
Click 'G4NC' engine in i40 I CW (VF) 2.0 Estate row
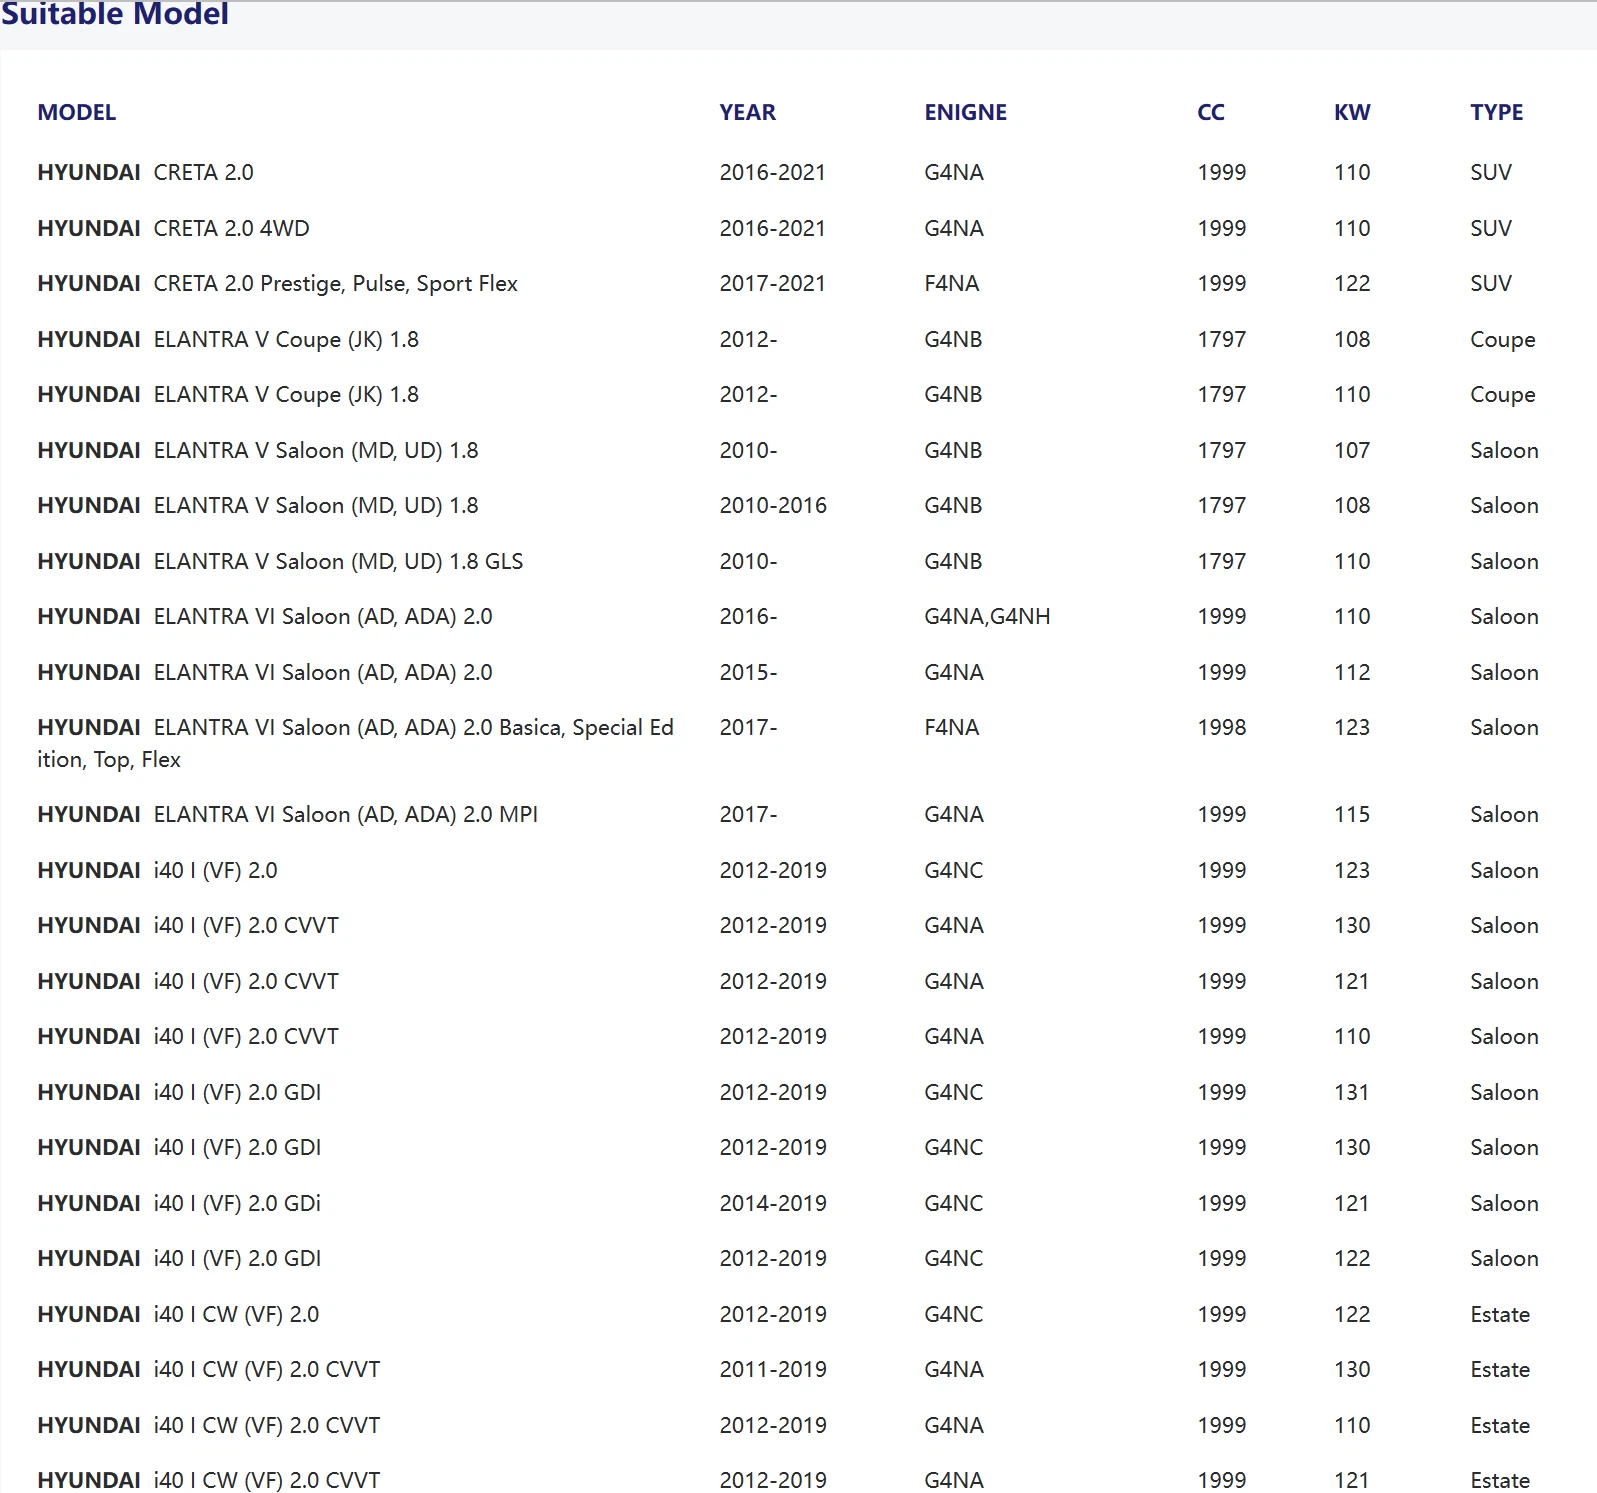pyautogui.click(x=953, y=1315)
